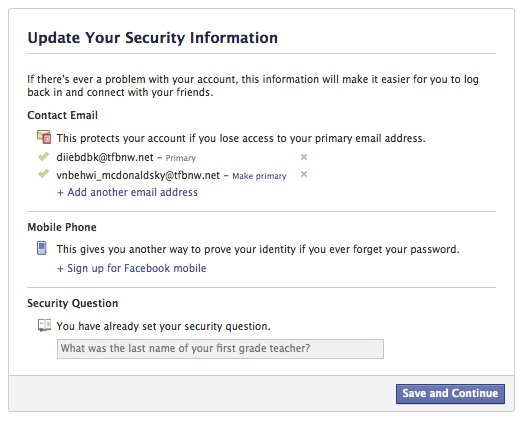Sign up for Facebook mobile

click(132, 268)
